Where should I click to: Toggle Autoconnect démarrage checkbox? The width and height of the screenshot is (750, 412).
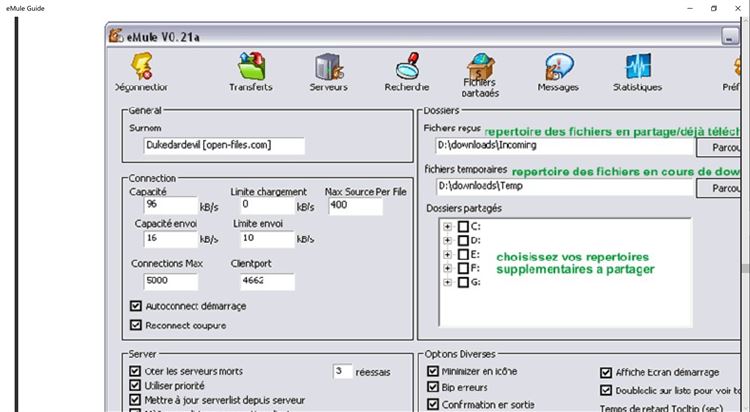[x=136, y=306]
